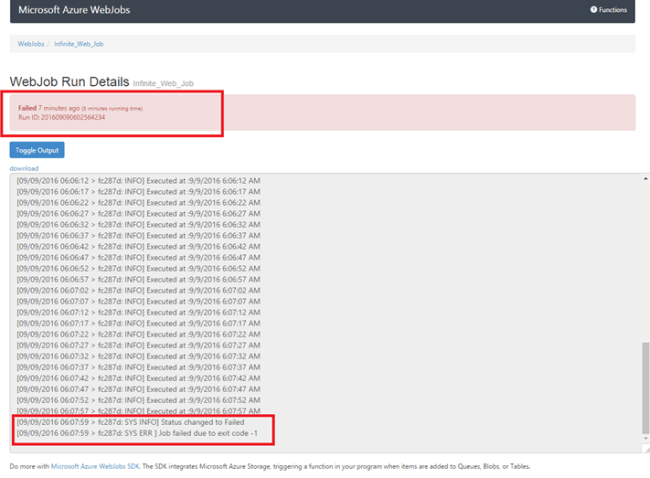Open the Functions help link in header
Viewport: 650px width, 478px height.
pyautogui.click(x=608, y=10)
